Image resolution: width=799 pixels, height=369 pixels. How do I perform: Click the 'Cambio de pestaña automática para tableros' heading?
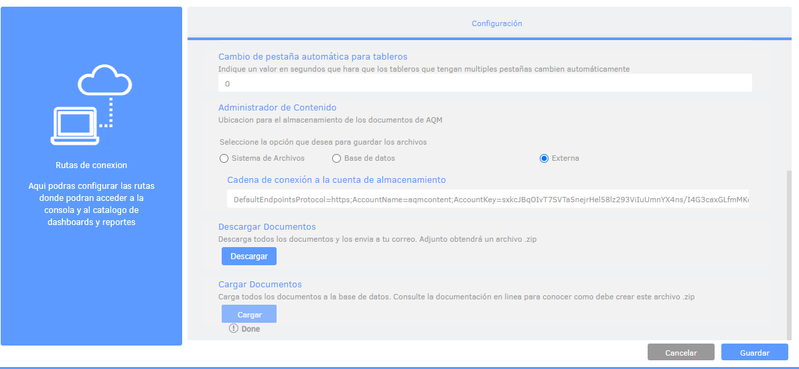click(313, 57)
